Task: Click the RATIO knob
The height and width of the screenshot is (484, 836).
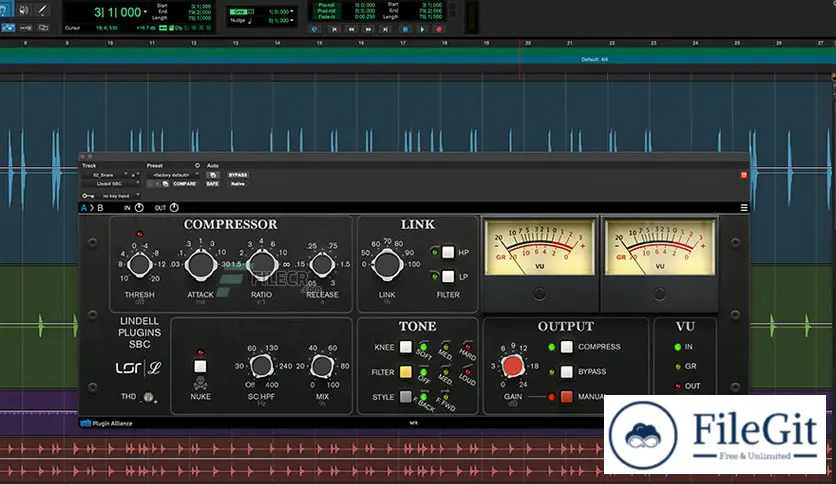Action: click(x=262, y=265)
